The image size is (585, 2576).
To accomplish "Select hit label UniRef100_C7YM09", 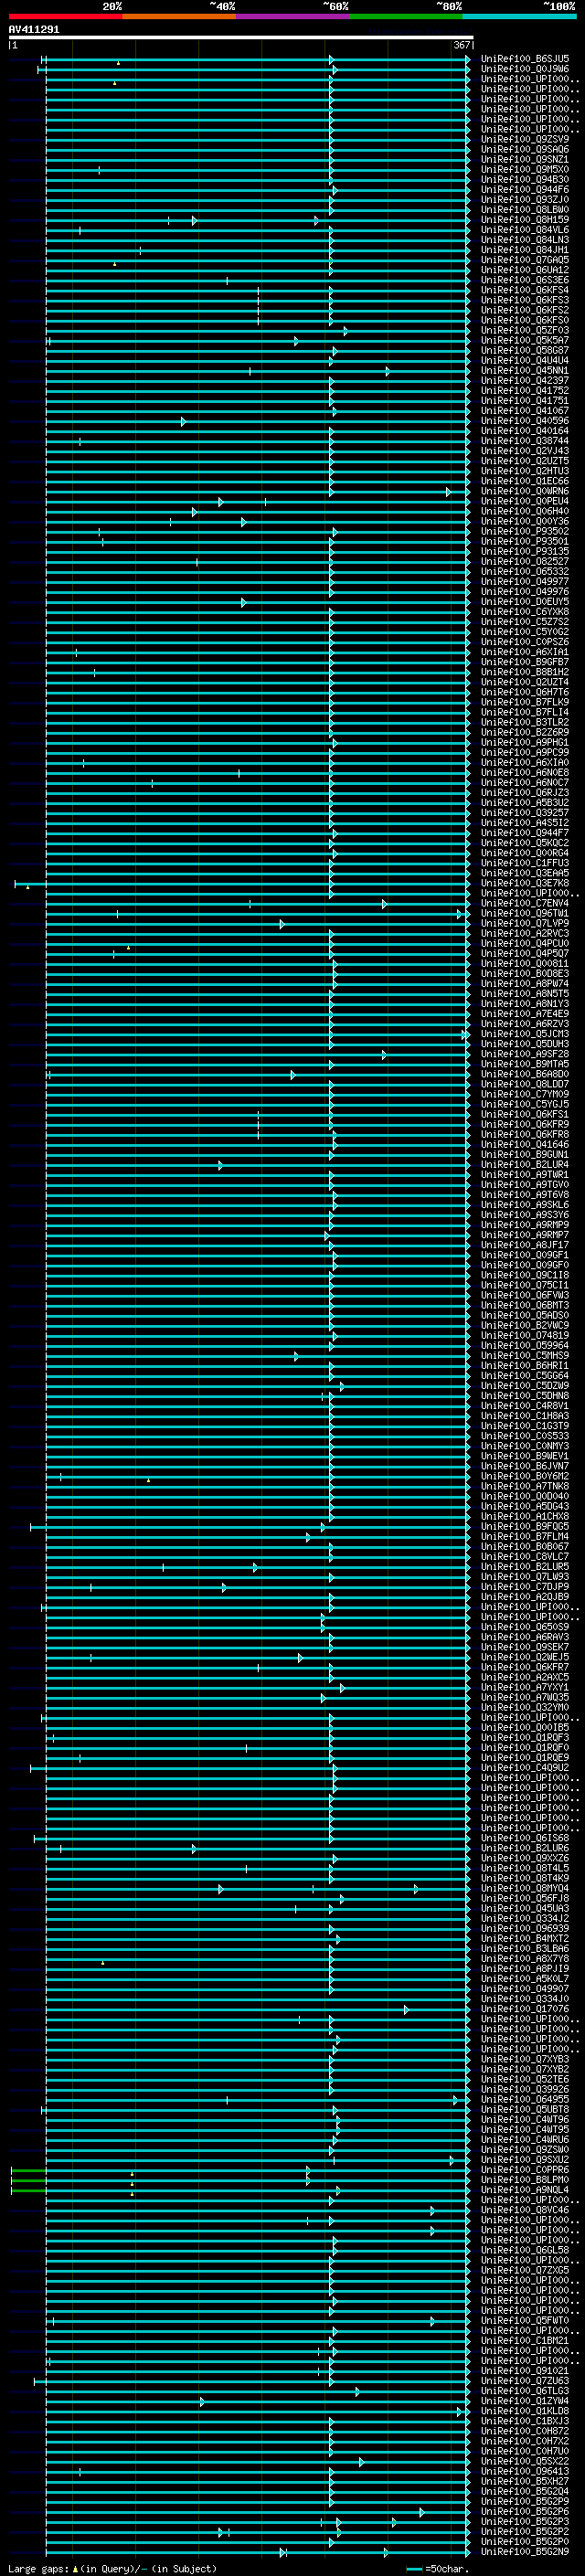I will [x=525, y=1094].
